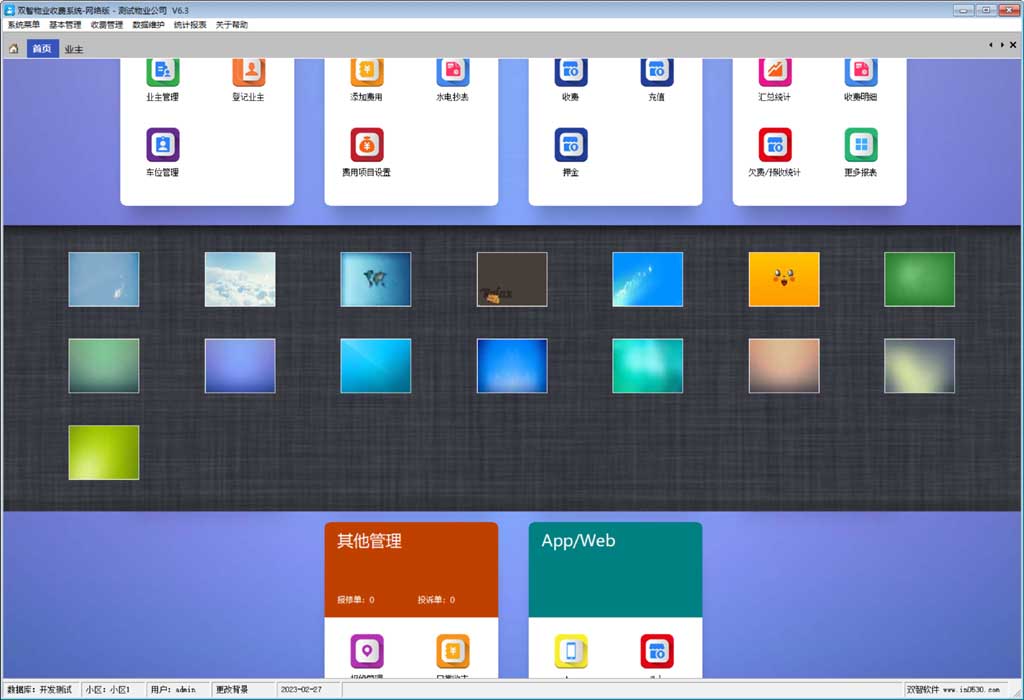Image resolution: width=1024 pixels, height=700 pixels.
Task: Open the 业主管理 owner management icon
Action: pyautogui.click(x=163, y=72)
